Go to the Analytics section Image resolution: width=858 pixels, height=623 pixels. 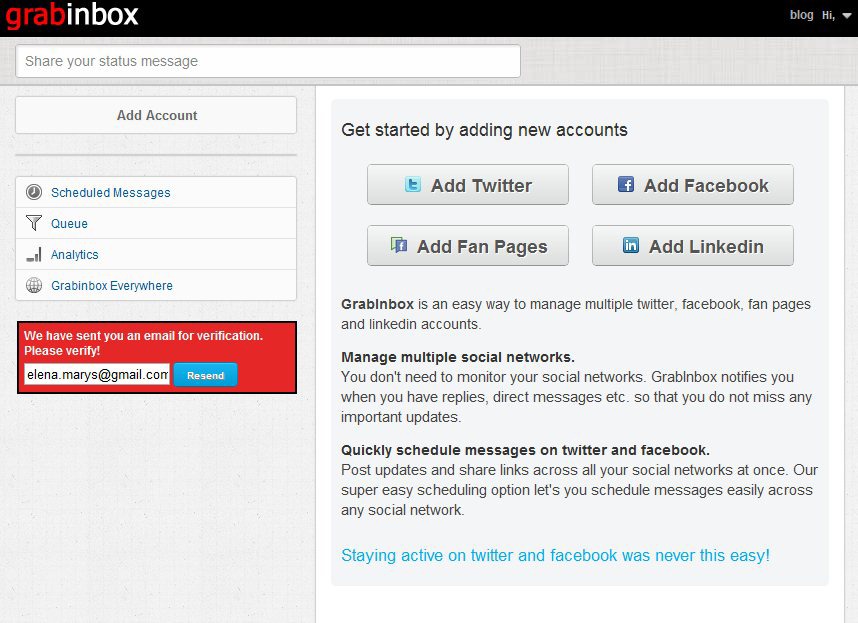(74, 255)
